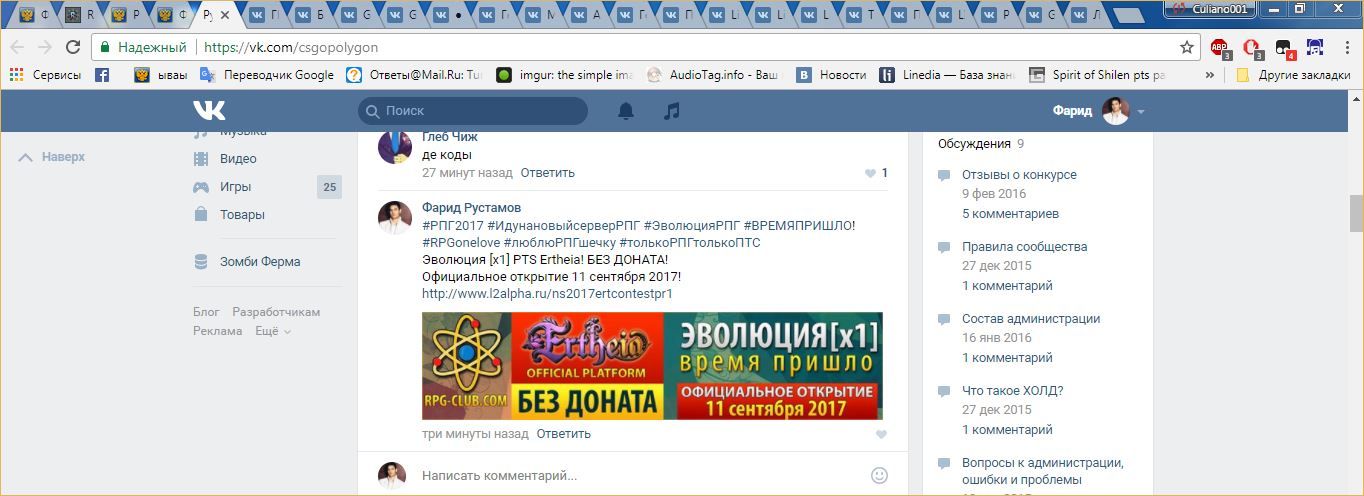Open Обсуждения section heading

(x=974, y=144)
